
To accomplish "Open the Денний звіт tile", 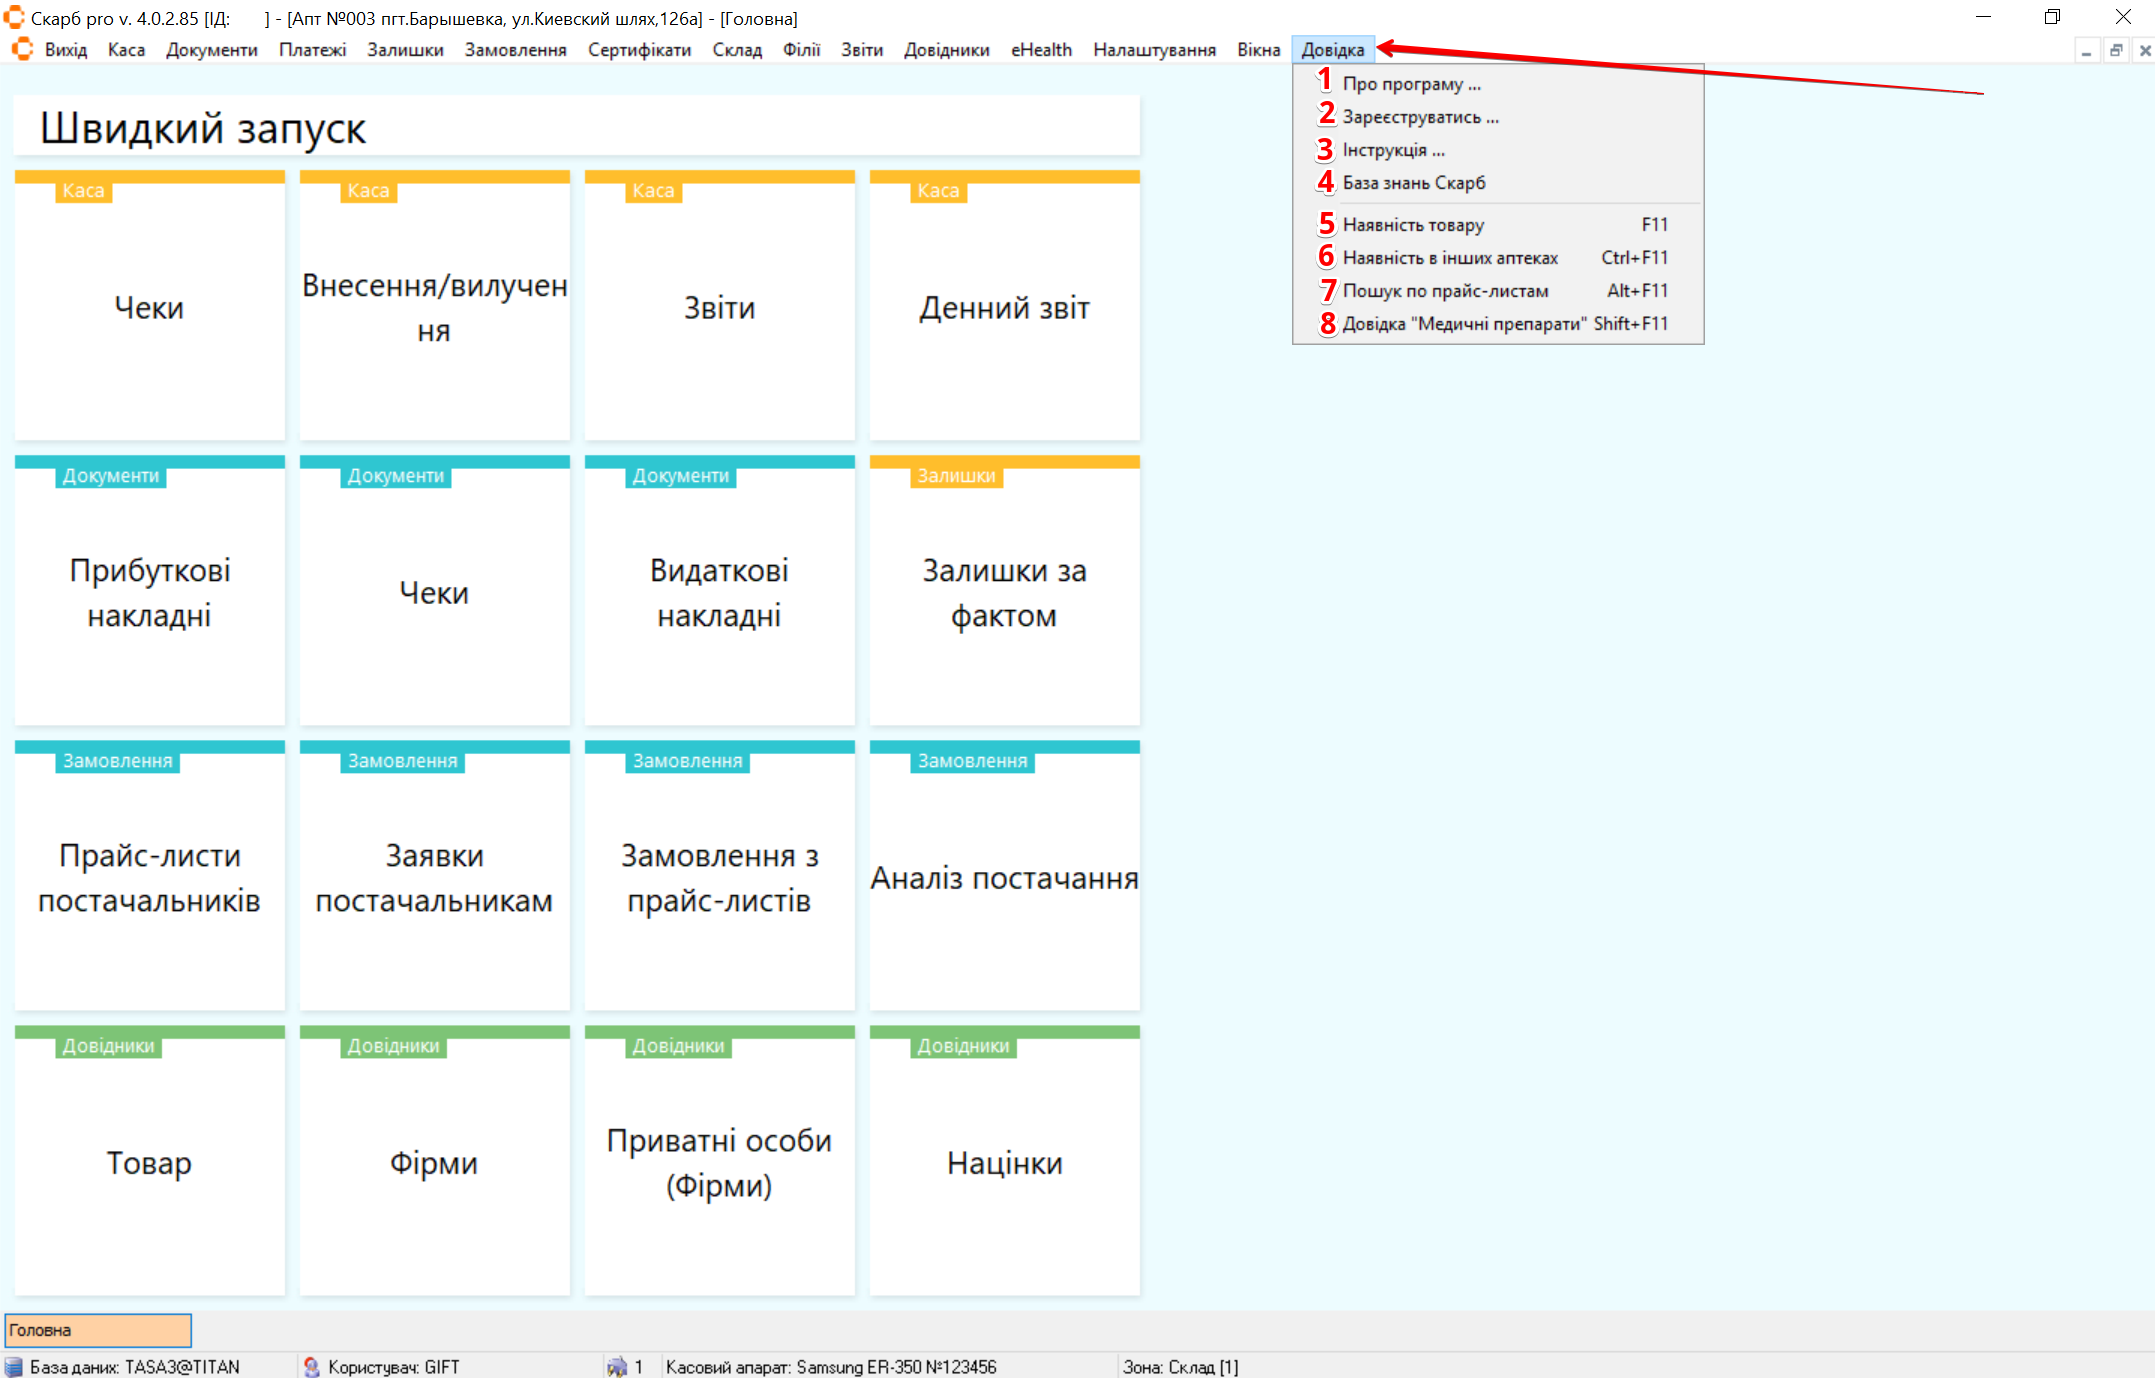I will 1004,307.
